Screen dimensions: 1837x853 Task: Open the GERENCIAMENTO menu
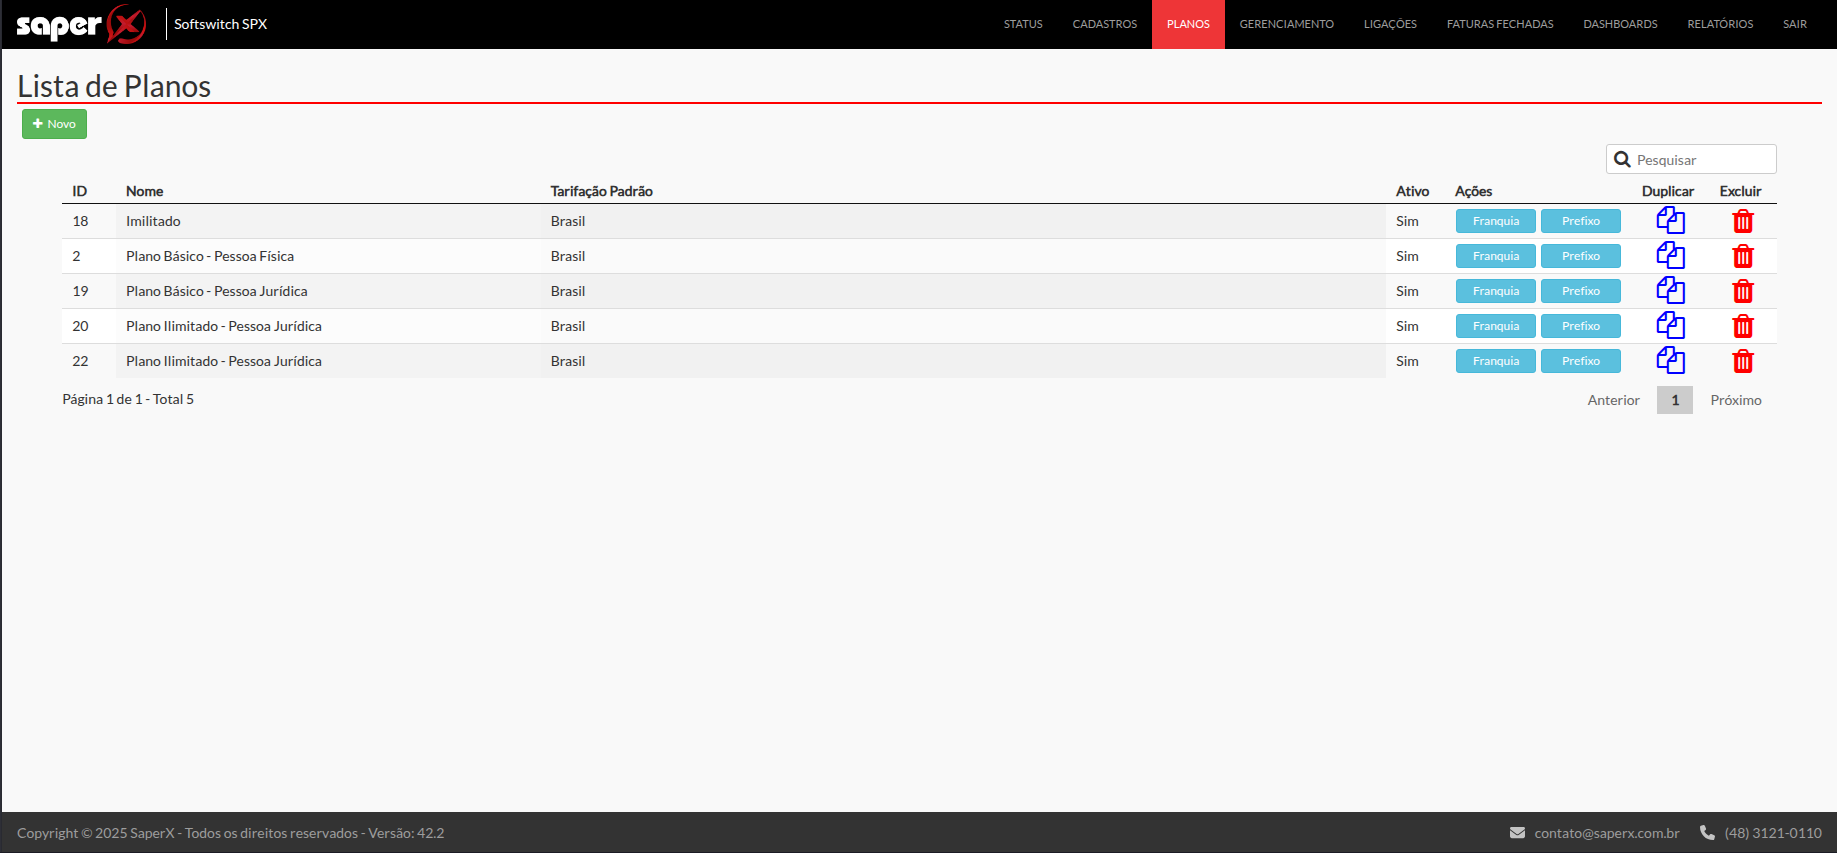[x=1286, y=24]
